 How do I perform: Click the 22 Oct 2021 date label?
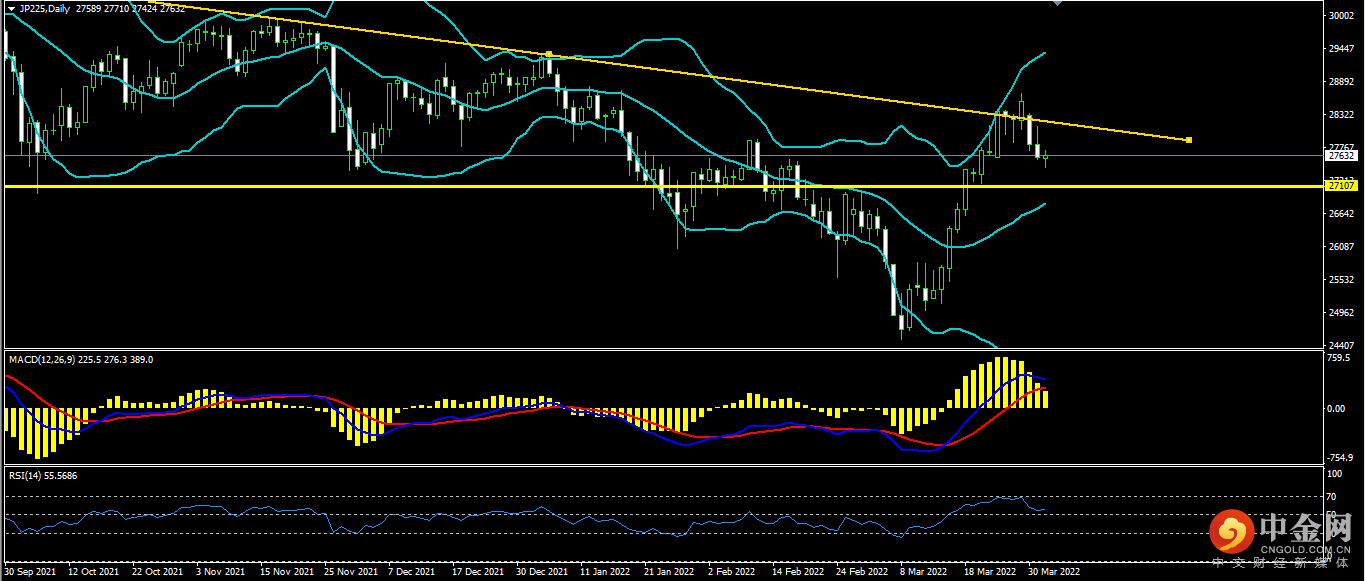click(x=157, y=573)
